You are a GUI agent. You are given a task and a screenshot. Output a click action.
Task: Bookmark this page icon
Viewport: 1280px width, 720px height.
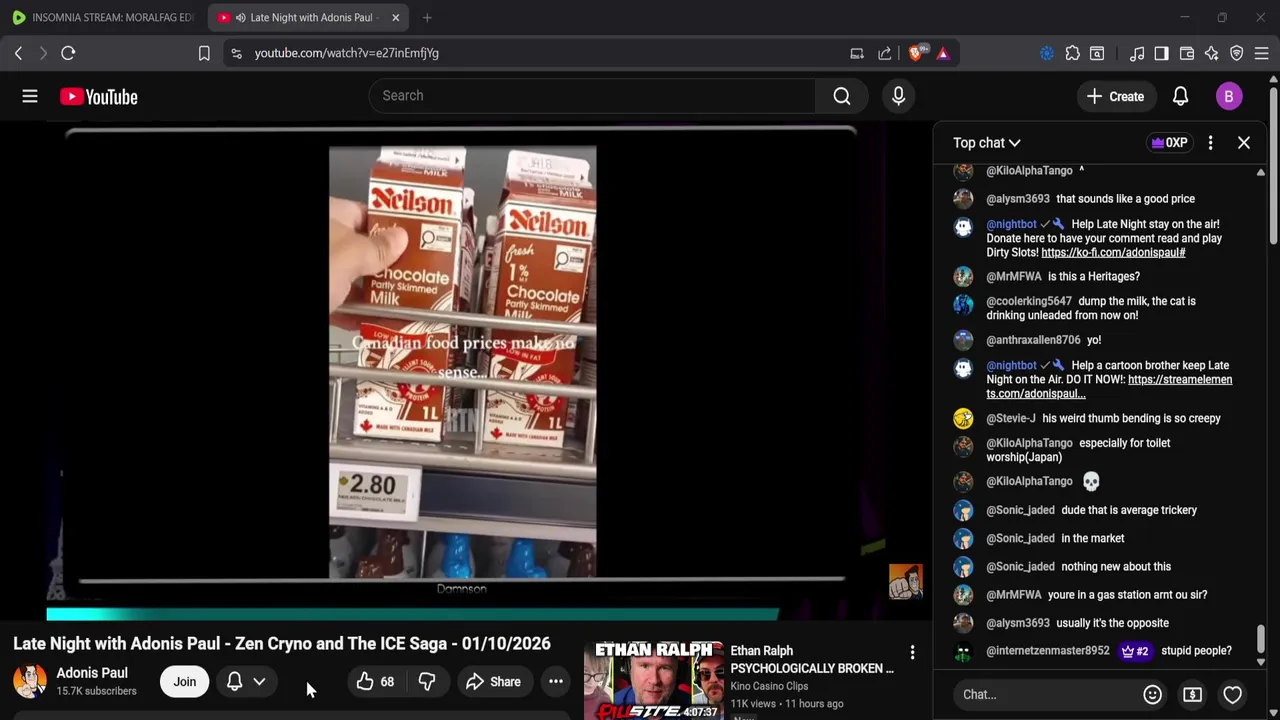[x=204, y=53]
